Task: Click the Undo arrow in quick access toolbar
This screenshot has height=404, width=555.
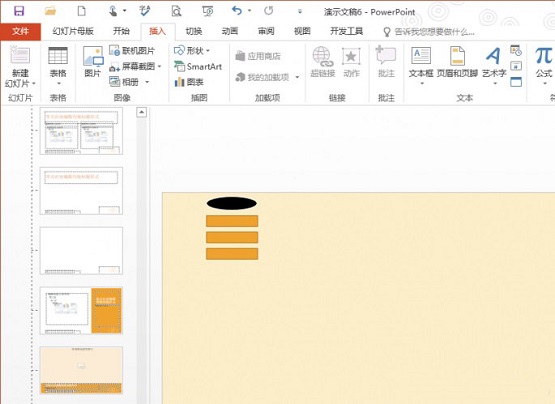Action: [237, 11]
